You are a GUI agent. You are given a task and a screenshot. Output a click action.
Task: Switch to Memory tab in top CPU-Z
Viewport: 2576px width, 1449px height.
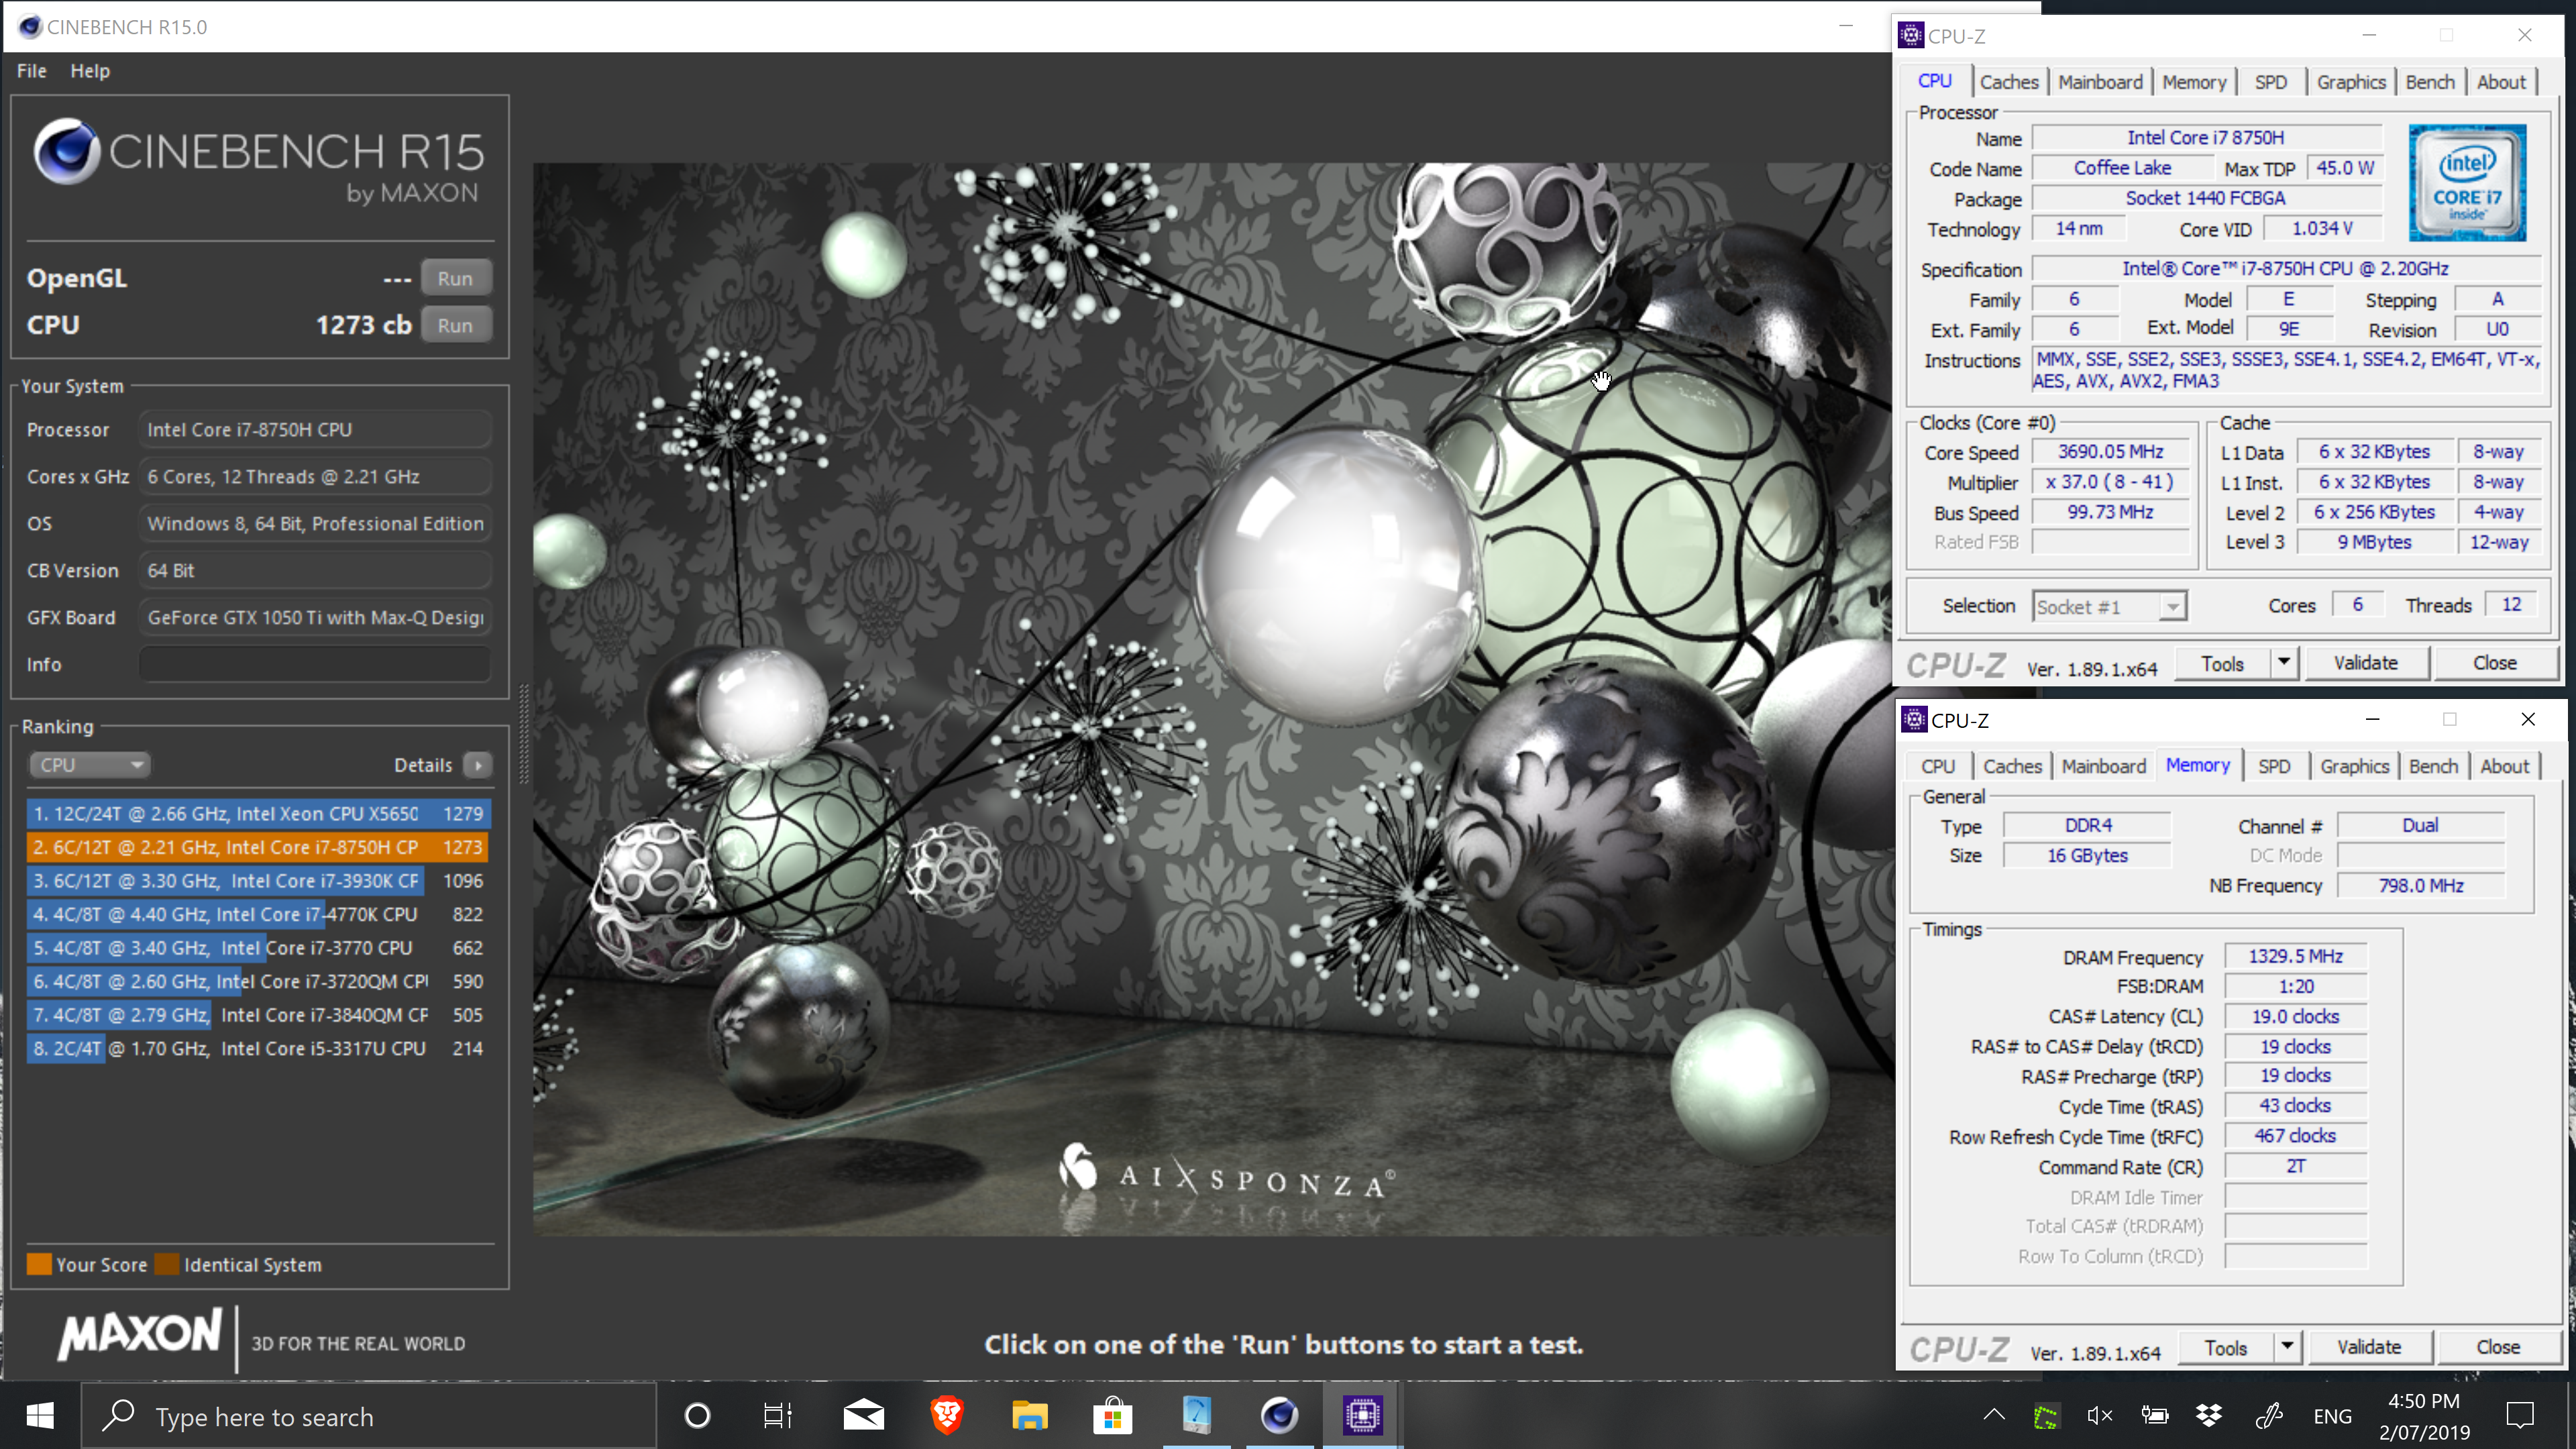tap(2194, 82)
